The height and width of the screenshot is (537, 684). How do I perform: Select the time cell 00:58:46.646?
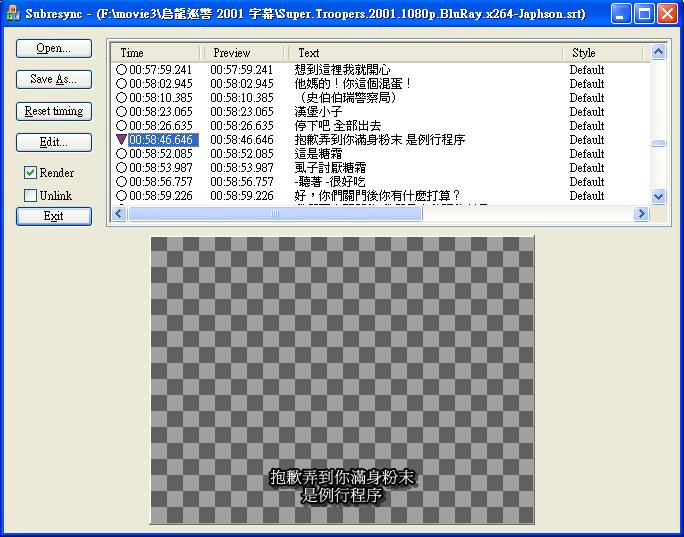tap(164, 140)
